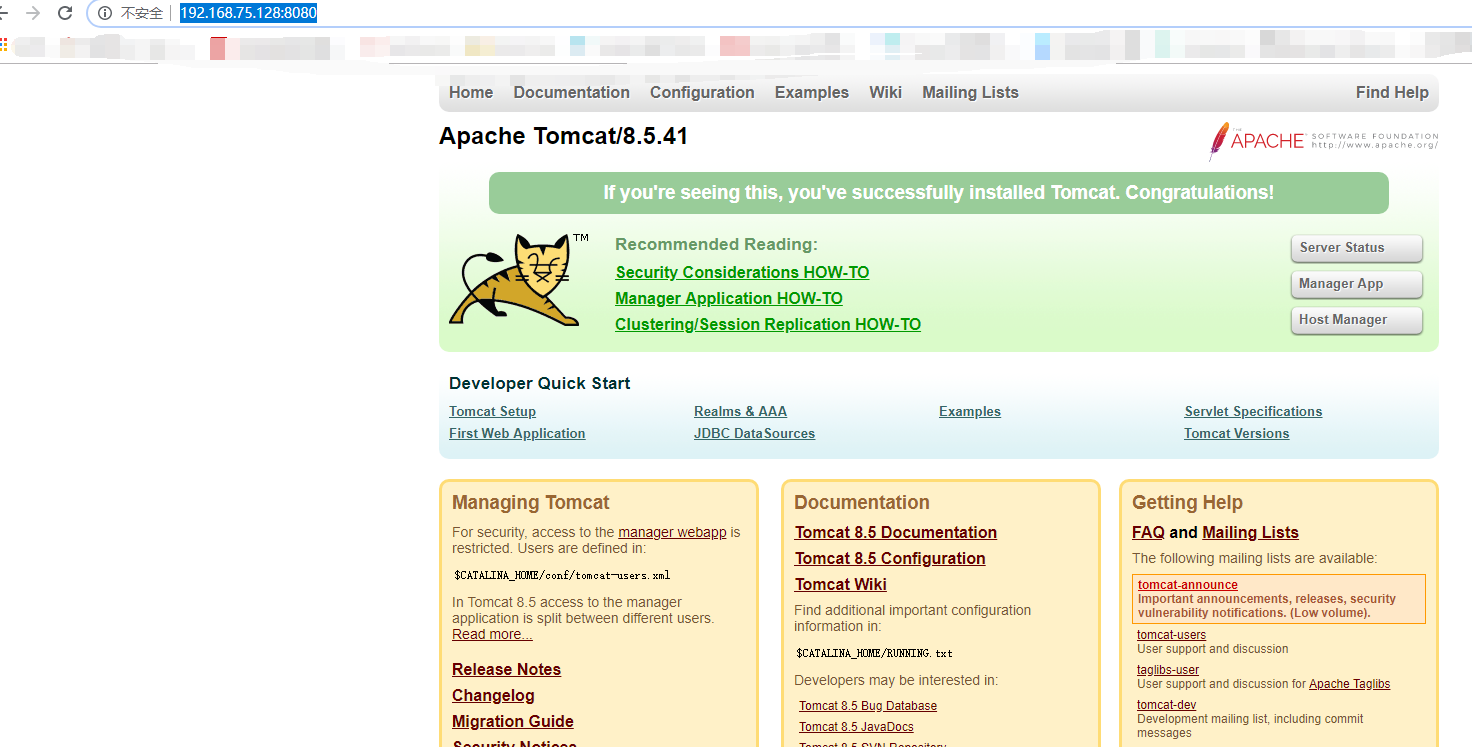Open the Tomcat 8.5 Documentation link
The height and width of the screenshot is (747, 1472).
(896, 532)
